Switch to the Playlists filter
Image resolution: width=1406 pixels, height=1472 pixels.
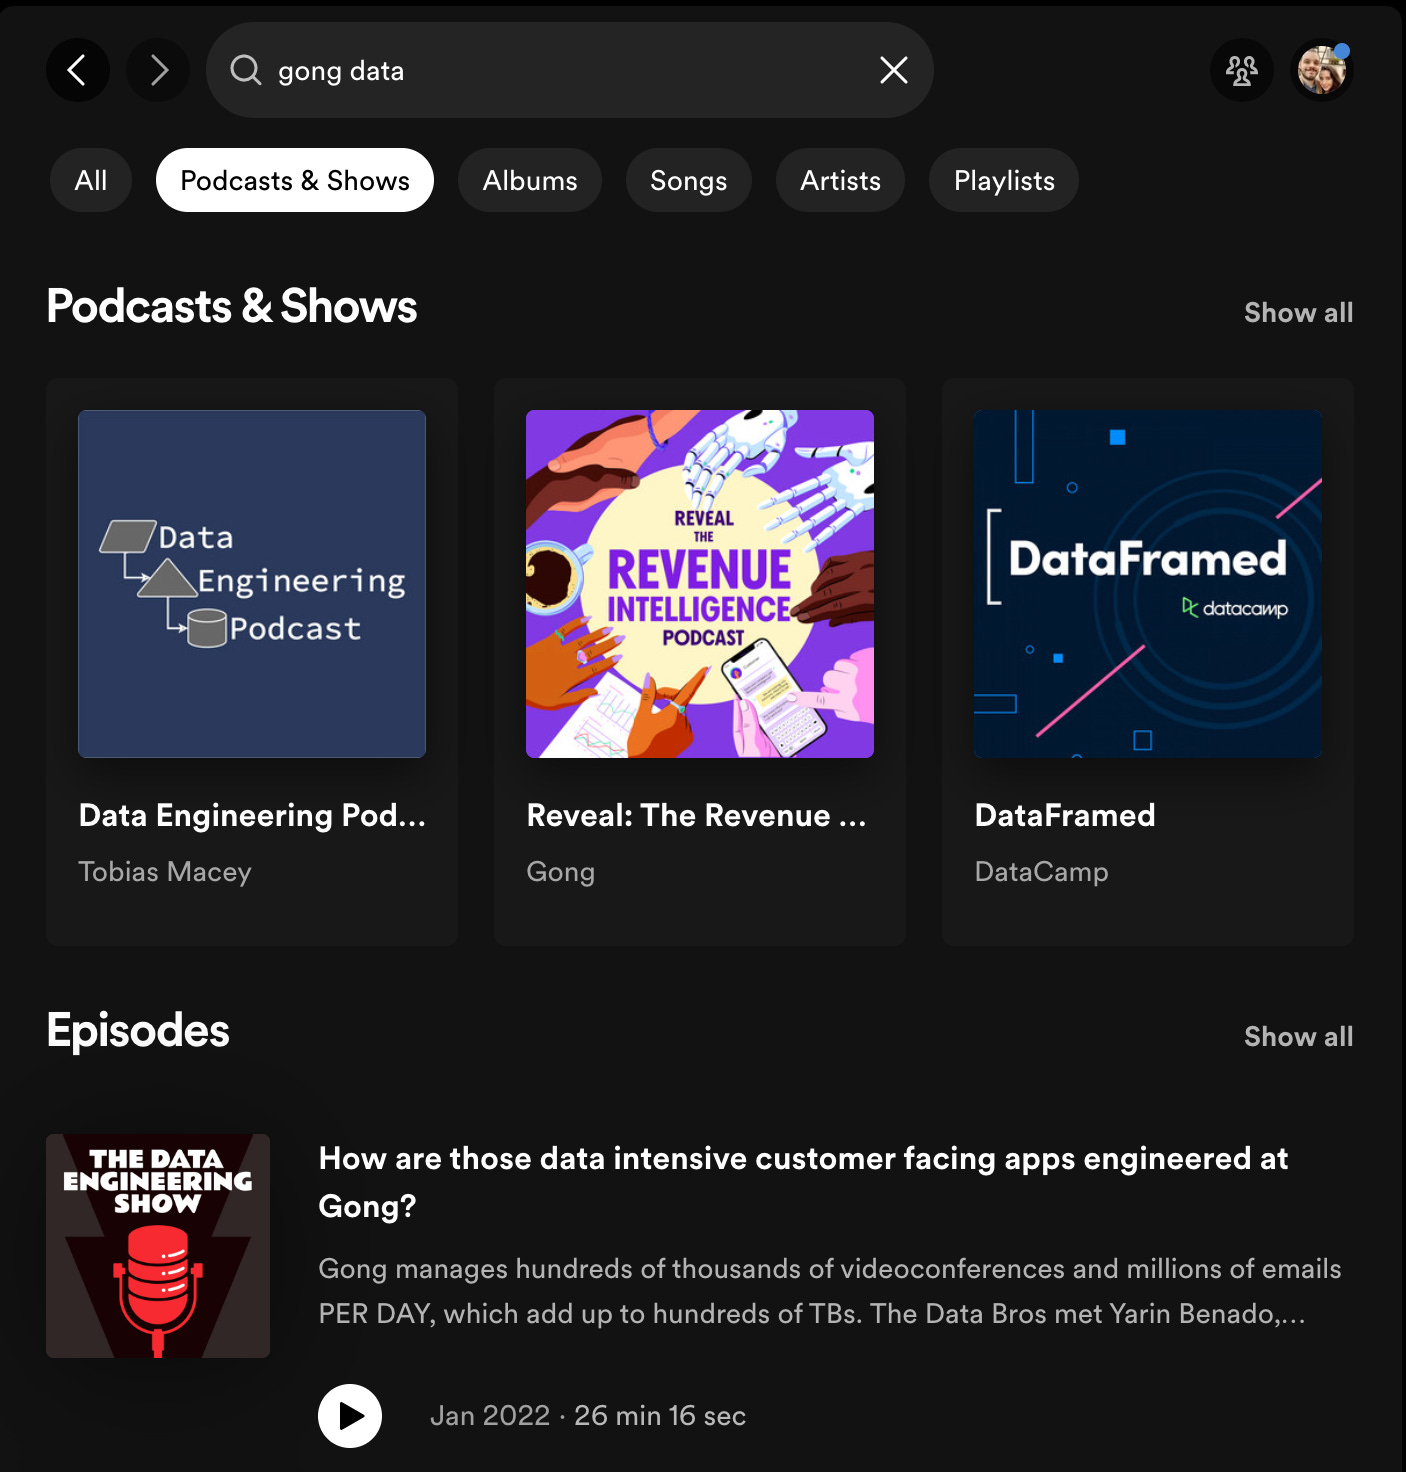(x=1004, y=180)
